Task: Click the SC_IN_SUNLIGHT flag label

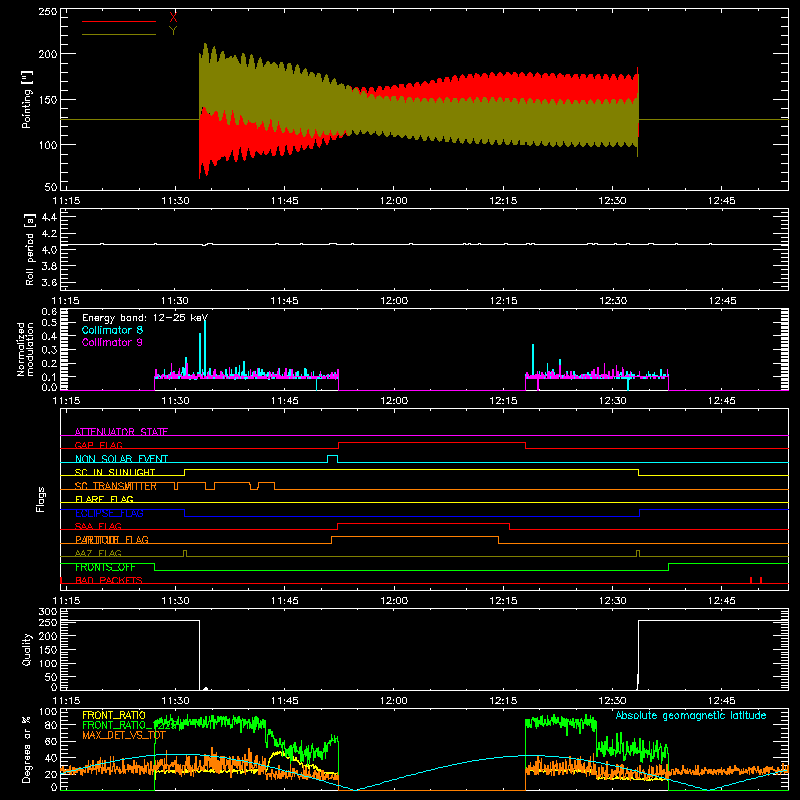Action: pos(115,472)
